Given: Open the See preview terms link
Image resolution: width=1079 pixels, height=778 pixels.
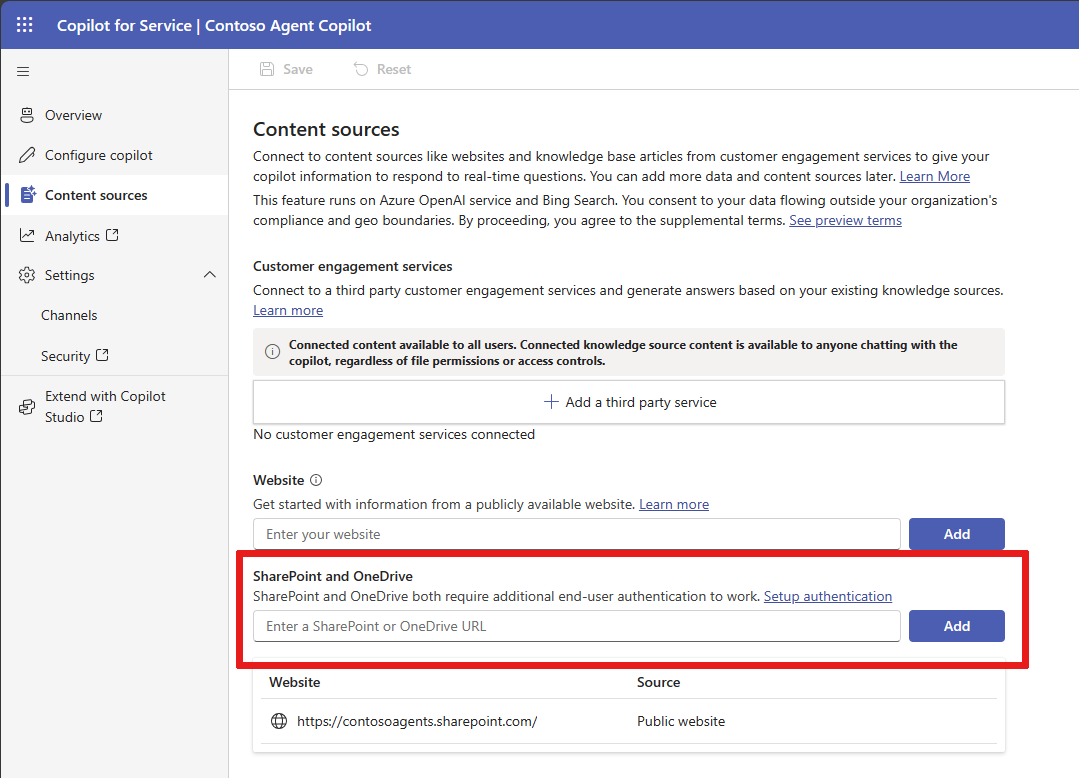Looking at the screenshot, I should pos(845,220).
